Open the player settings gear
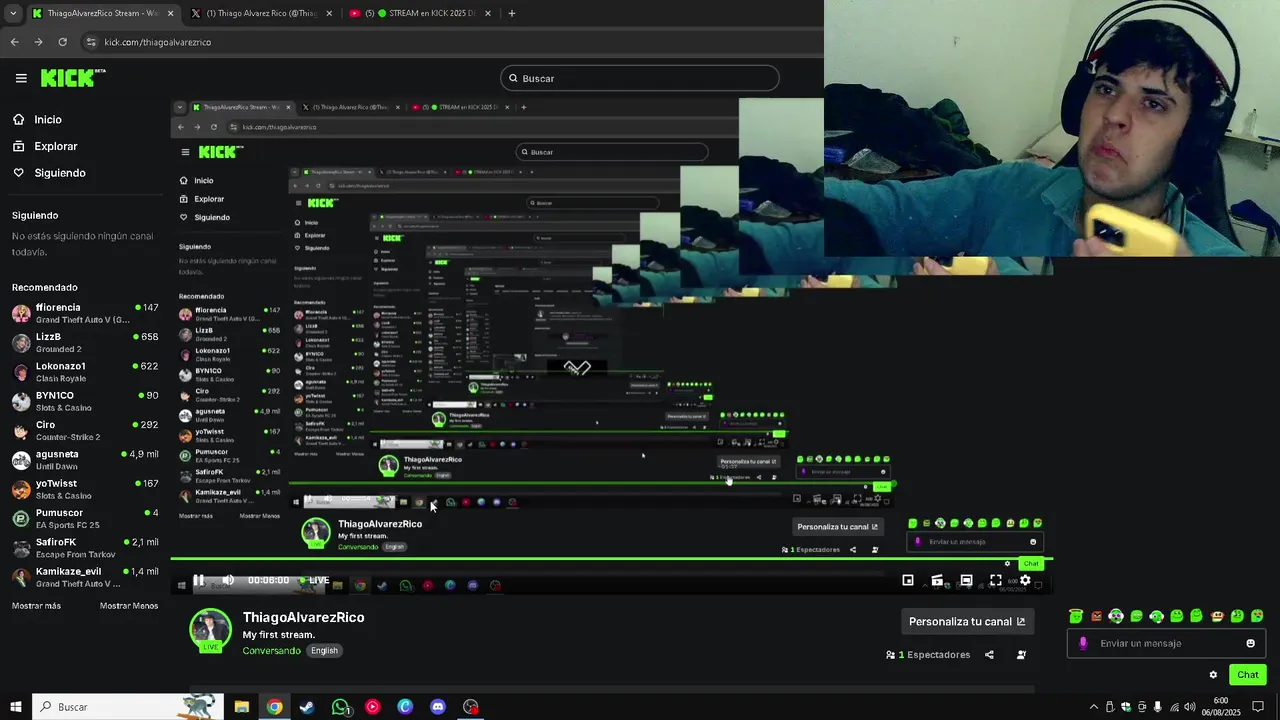Screen dimensions: 1280x720 [x=1025, y=580]
